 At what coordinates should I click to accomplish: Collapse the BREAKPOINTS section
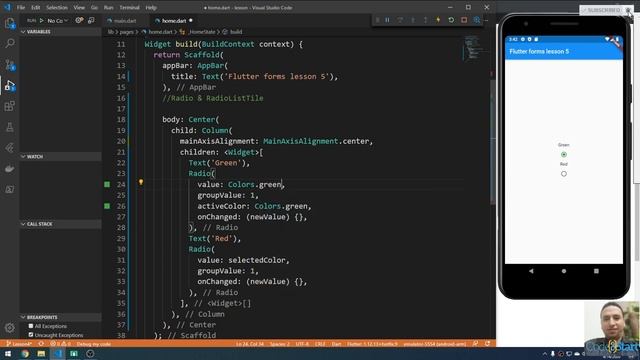click(60, 317)
